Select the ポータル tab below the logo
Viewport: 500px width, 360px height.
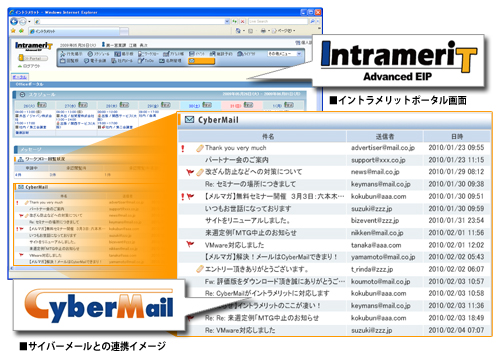click(19, 77)
